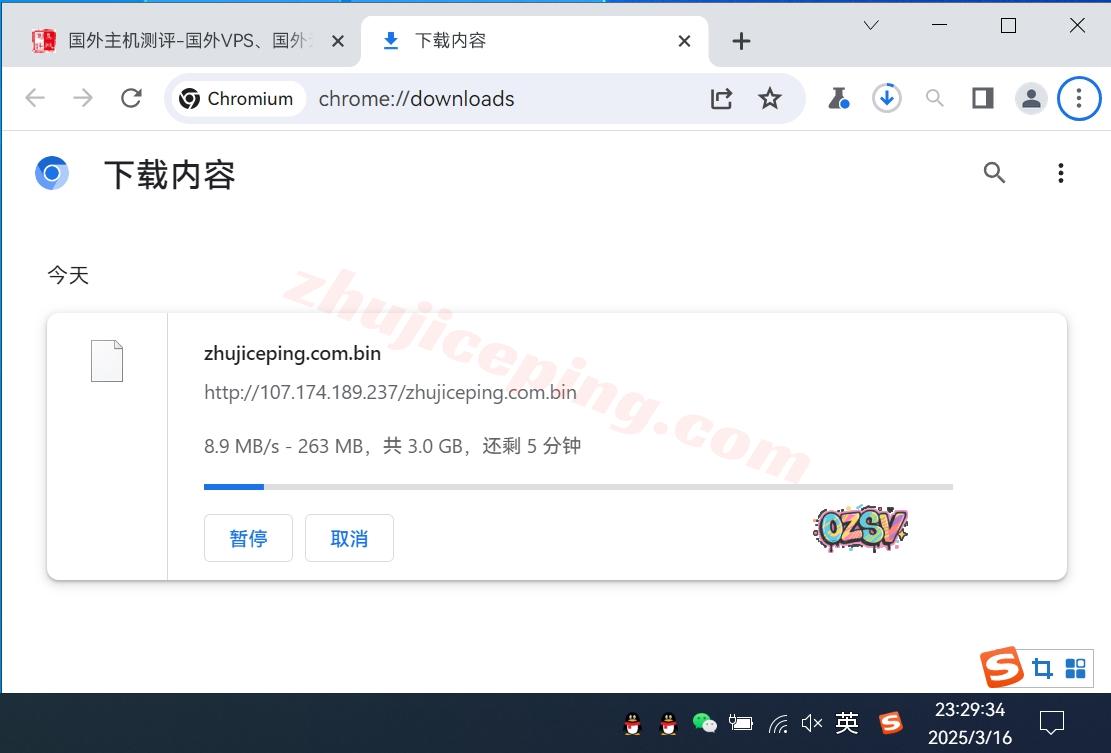Reload the page with the refresh icon
The image size is (1111, 753).
pos(131,98)
